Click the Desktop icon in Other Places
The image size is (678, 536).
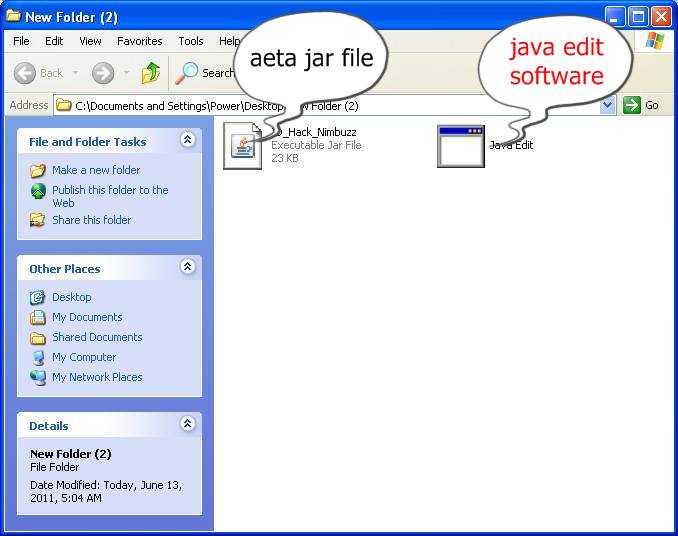[x=38, y=297]
